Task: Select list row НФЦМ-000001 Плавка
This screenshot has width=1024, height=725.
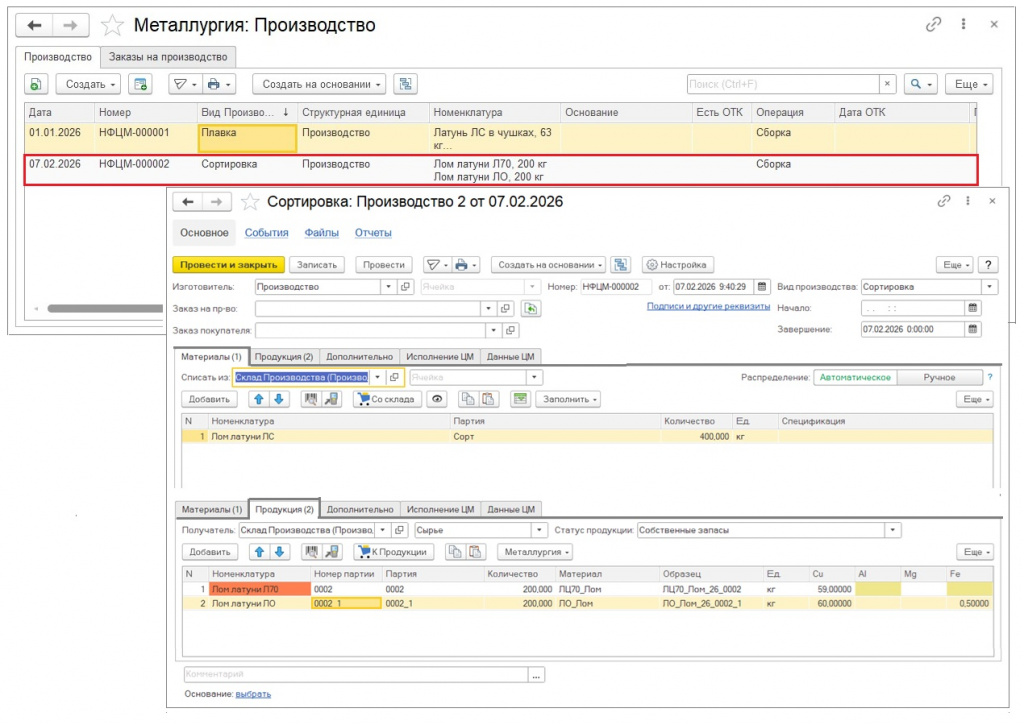Action: click(x=501, y=138)
